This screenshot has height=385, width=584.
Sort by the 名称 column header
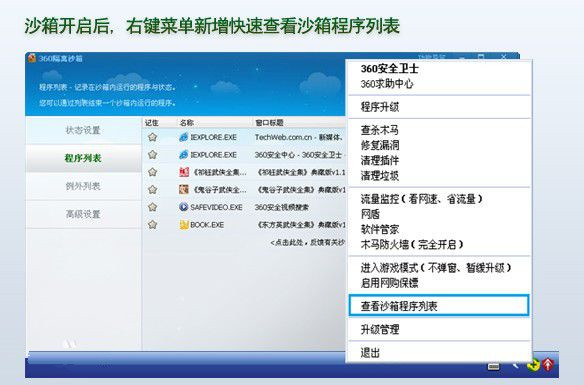pyautogui.click(x=187, y=122)
